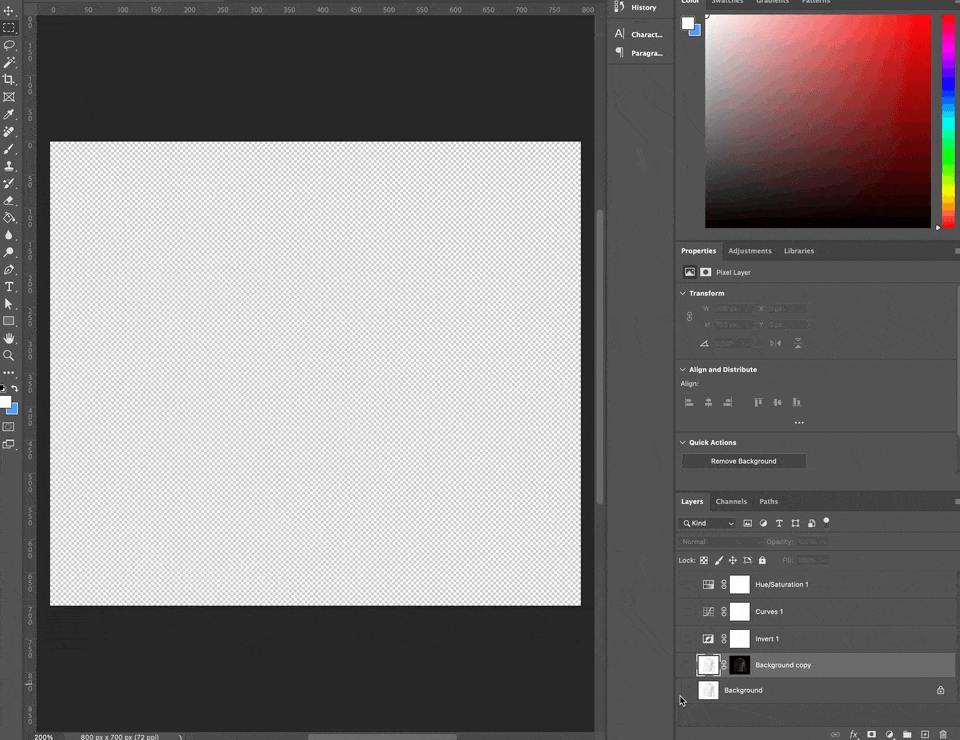This screenshot has width=960, height=740.
Task: Open the Edit Toolbar three-dots menu
Action: (9, 372)
